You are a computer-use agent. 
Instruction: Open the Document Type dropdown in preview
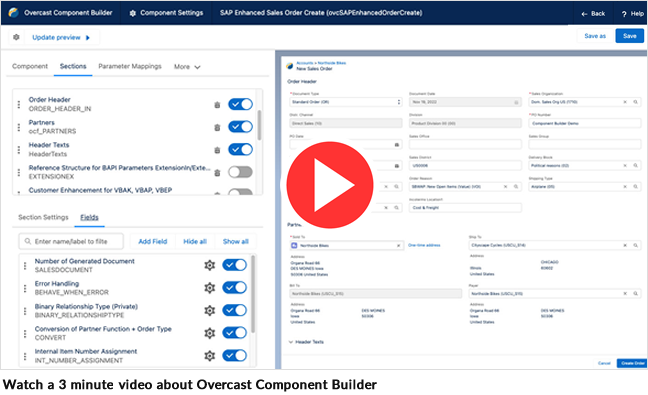point(345,102)
